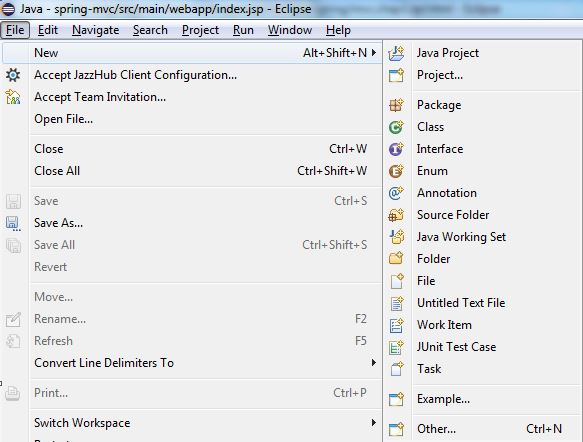The height and width of the screenshot is (442, 583).
Task: Click the Save As floppy disk icon
Action: click(x=13, y=223)
